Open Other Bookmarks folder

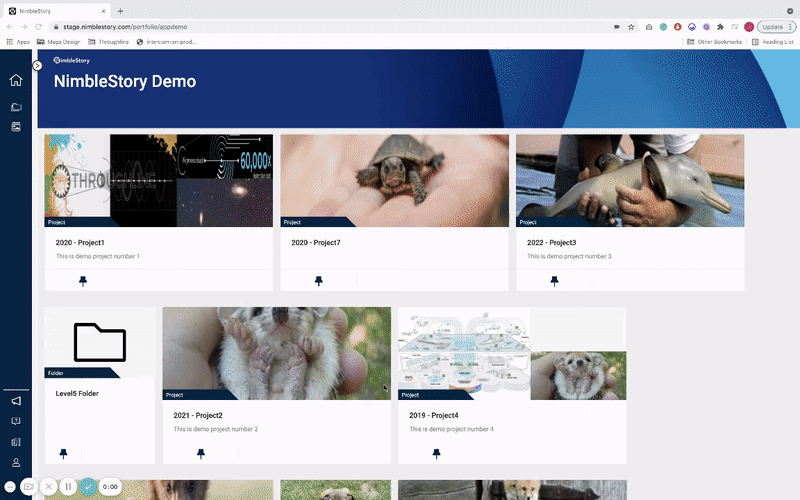pos(714,42)
